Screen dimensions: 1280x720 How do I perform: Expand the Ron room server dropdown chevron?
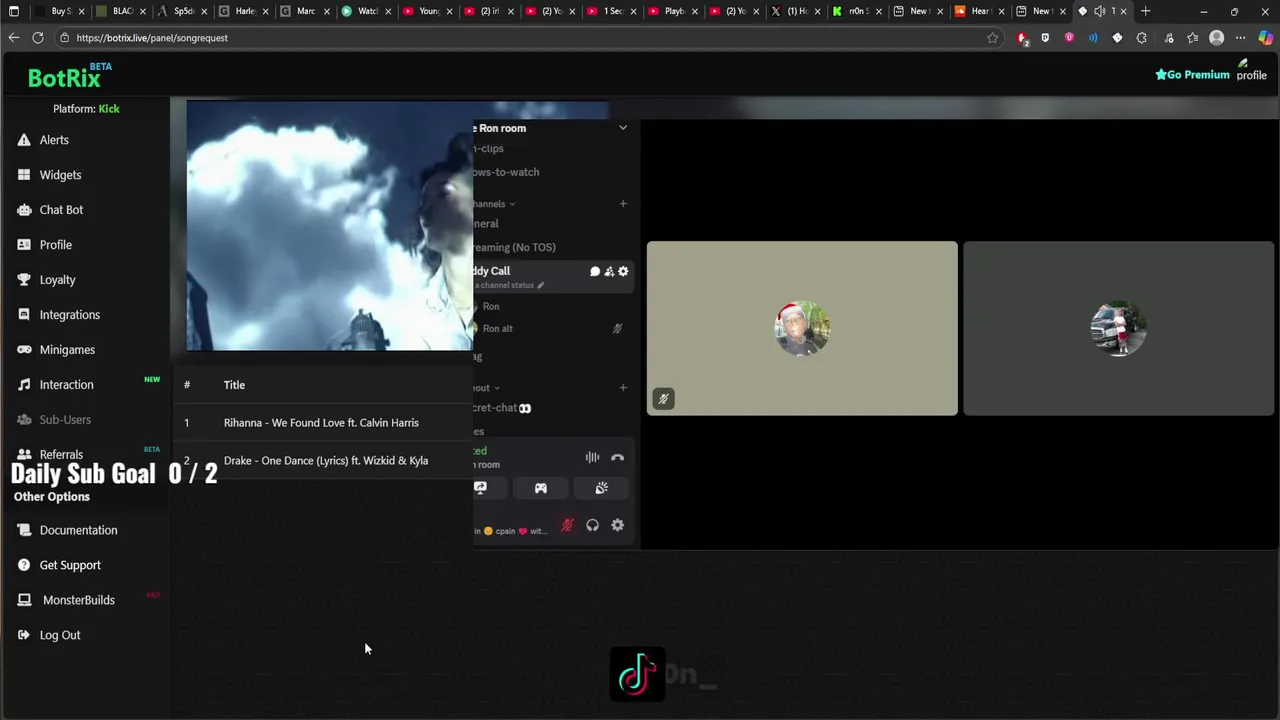pyautogui.click(x=623, y=128)
